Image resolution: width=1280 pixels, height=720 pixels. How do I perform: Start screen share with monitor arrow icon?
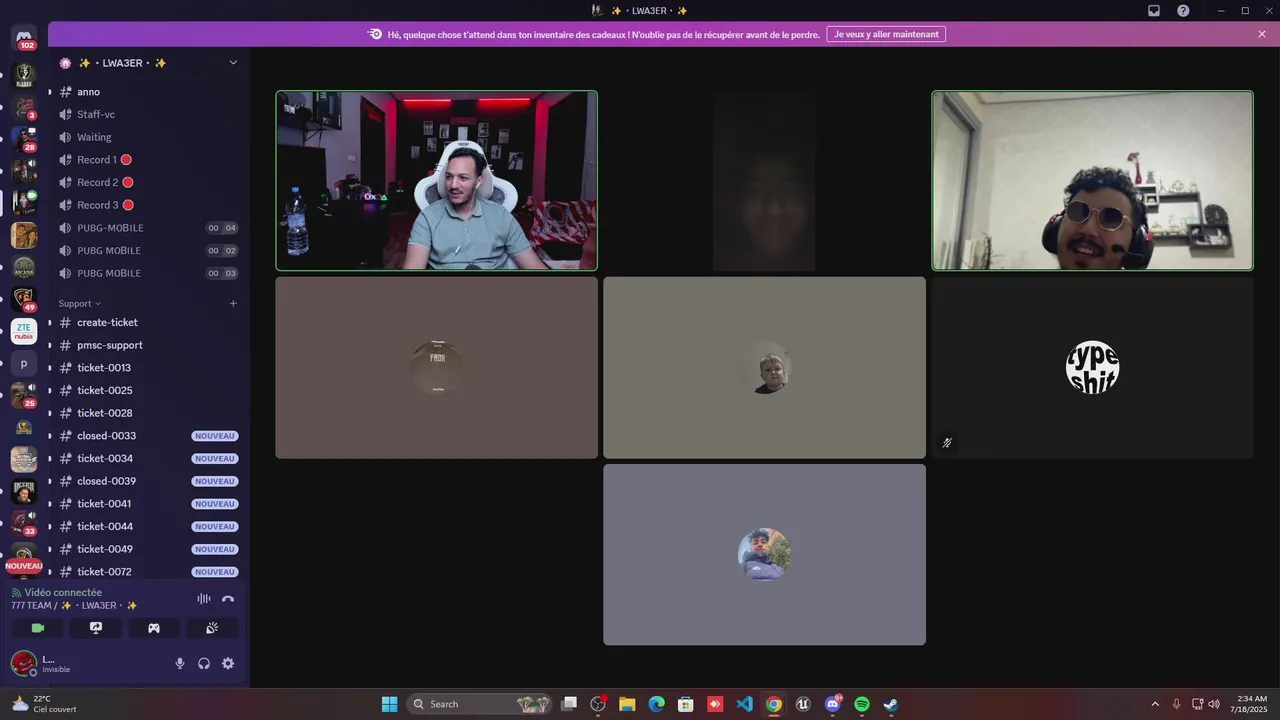coord(96,628)
